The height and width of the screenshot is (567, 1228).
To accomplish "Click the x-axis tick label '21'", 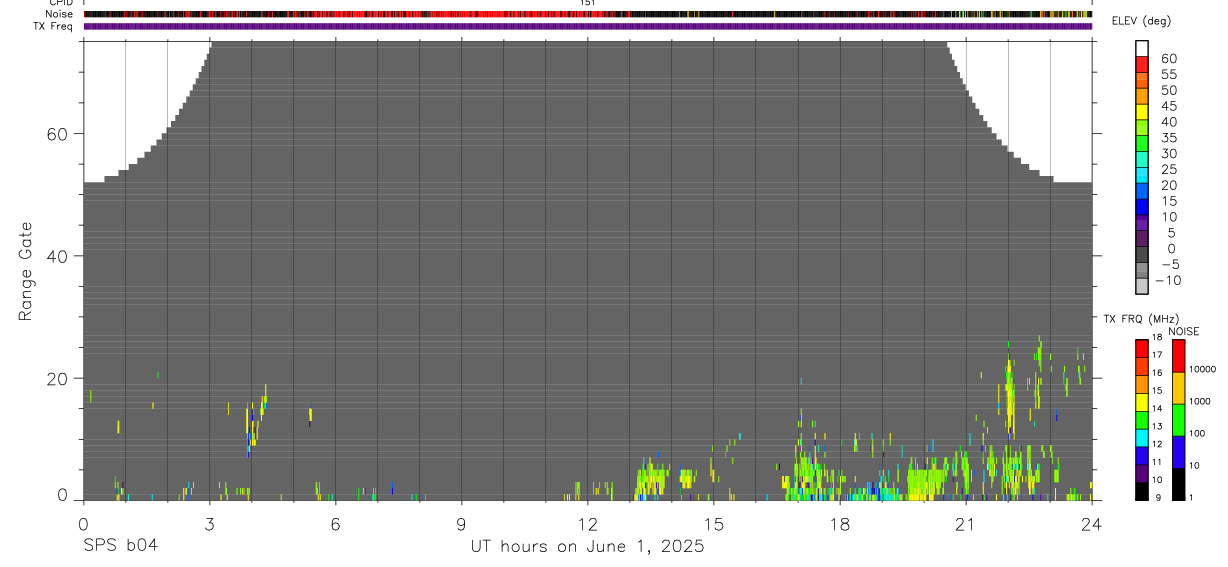I will 966,523.
